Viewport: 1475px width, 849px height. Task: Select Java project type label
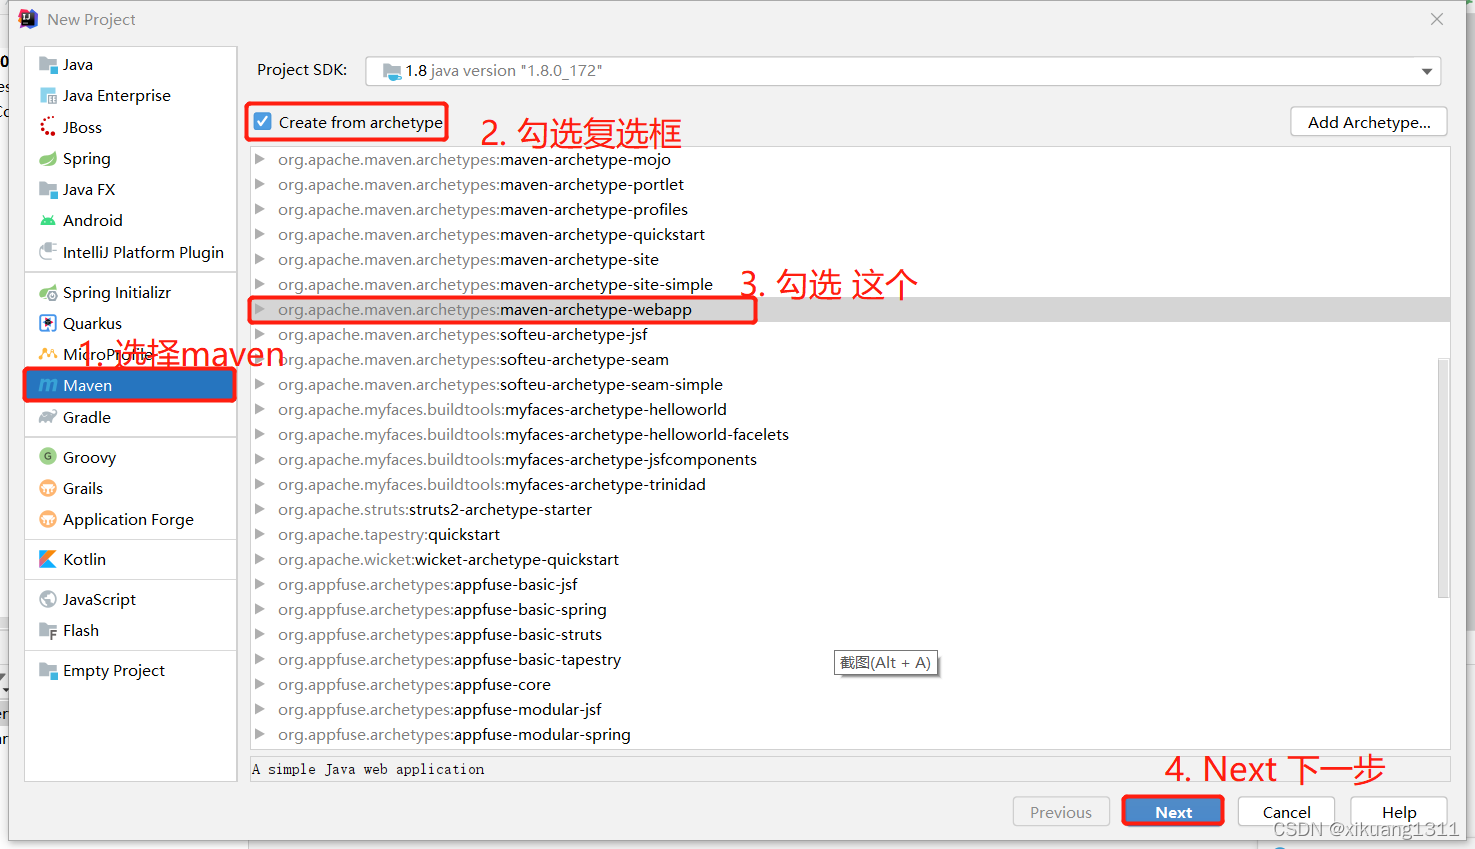click(78, 65)
